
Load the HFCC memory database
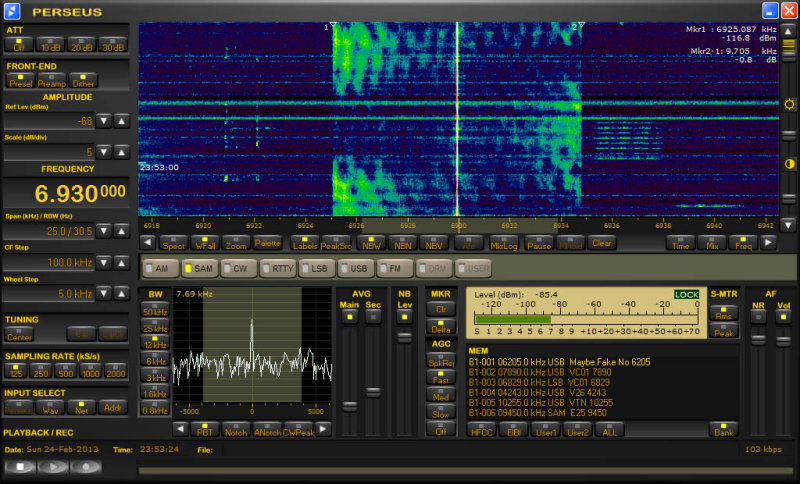482,430
